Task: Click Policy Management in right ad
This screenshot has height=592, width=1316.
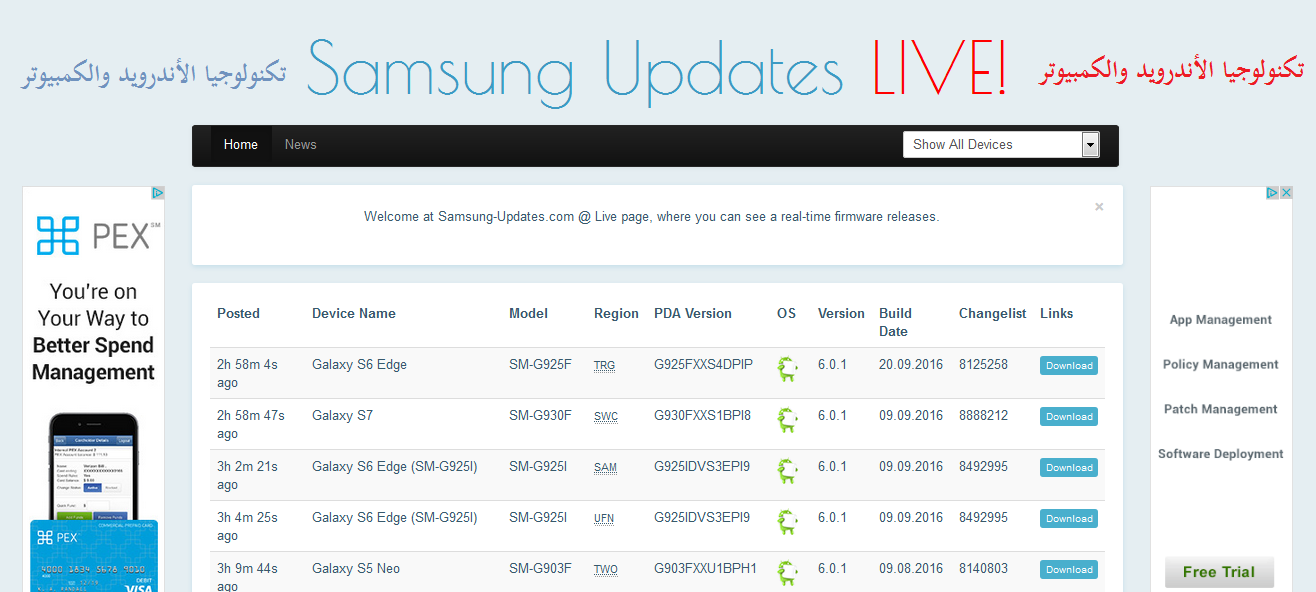Action: pyautogui.click(x=1221, y=365)
